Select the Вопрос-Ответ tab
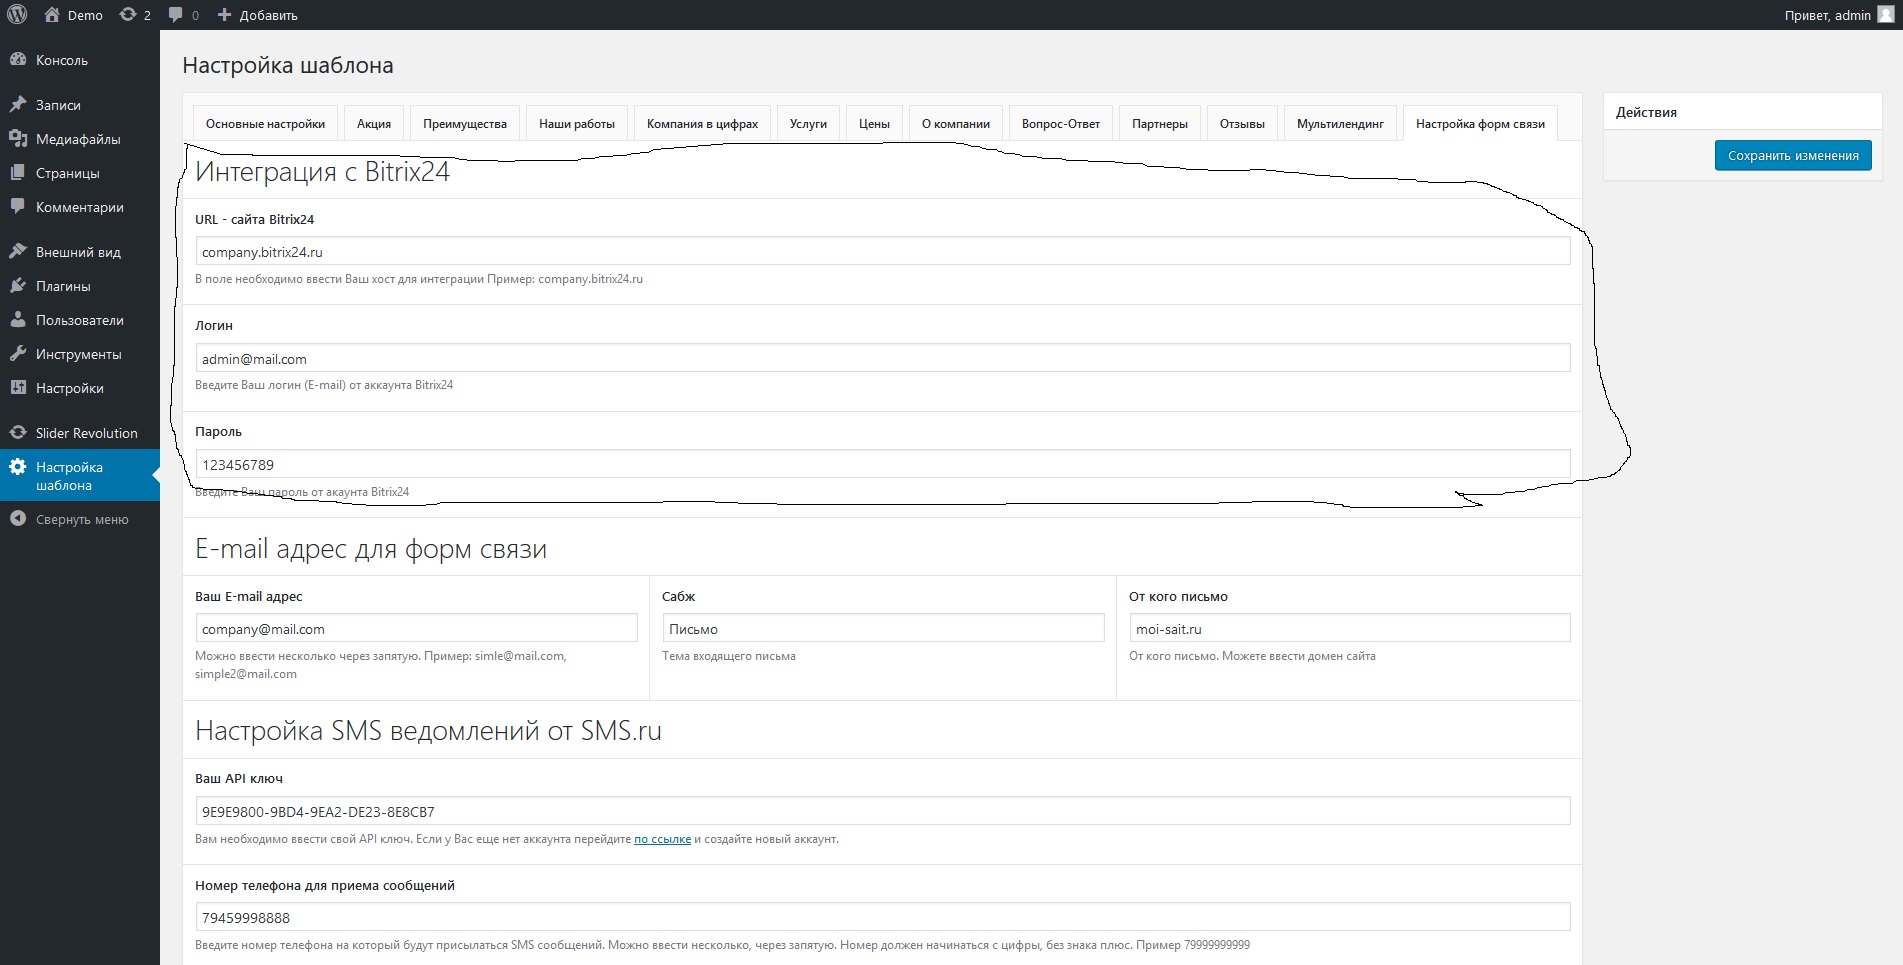 point(1060,124)
